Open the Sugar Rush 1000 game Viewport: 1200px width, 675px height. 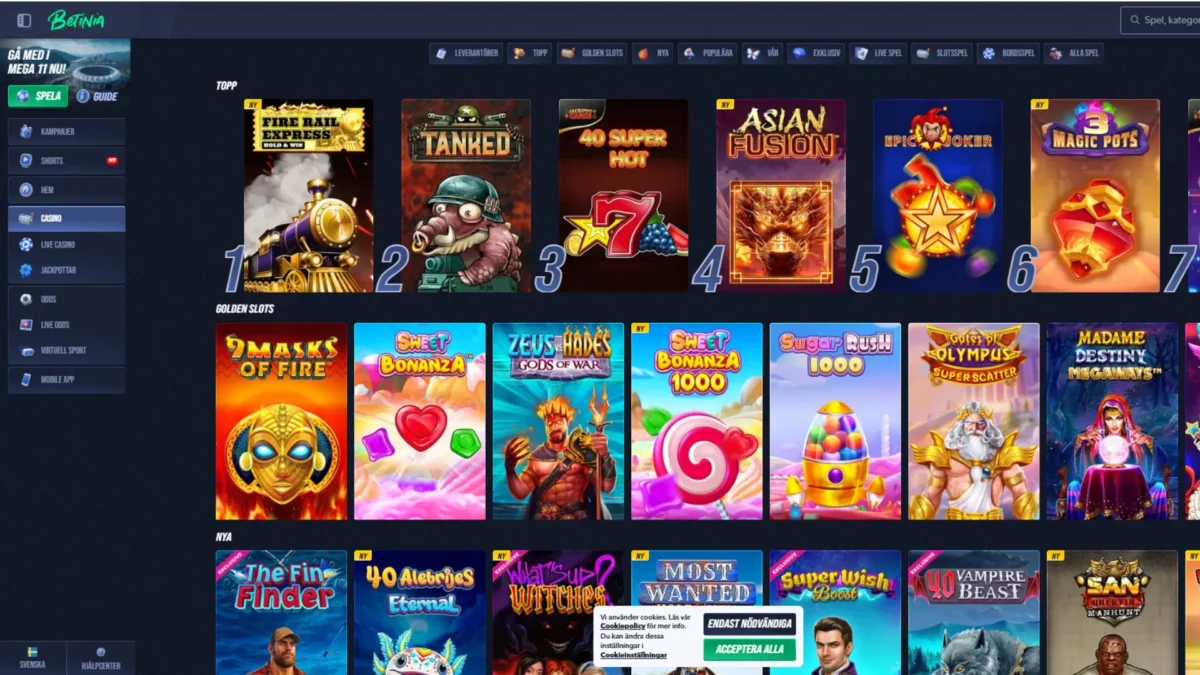pyautogui.click(x=835, y=421)
